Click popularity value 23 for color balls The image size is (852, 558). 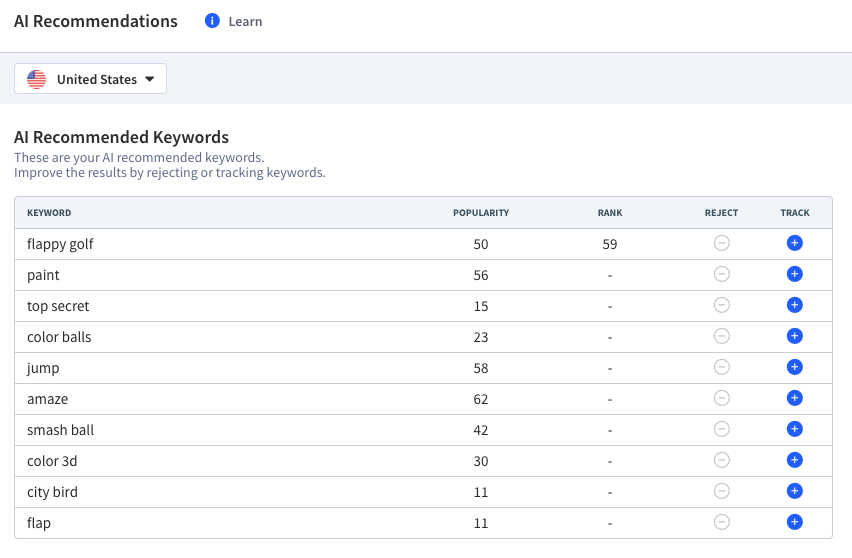point(481,337)
